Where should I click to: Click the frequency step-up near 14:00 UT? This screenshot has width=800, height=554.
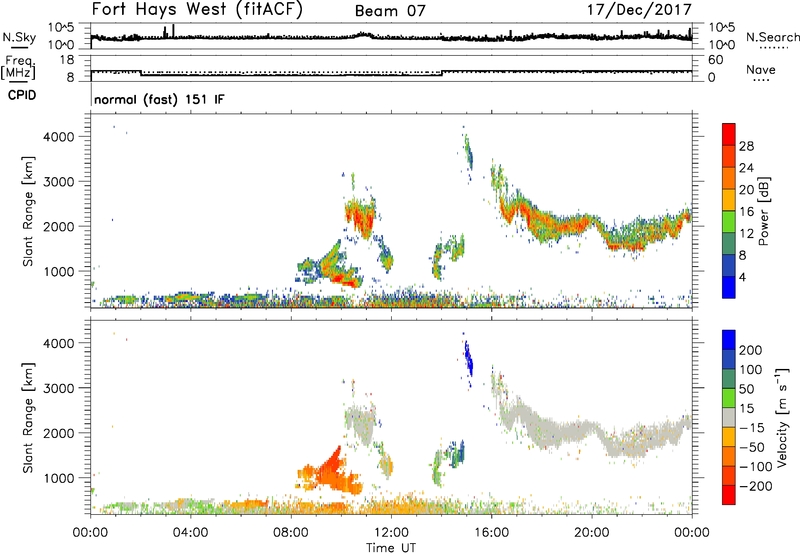coord(442,72)
